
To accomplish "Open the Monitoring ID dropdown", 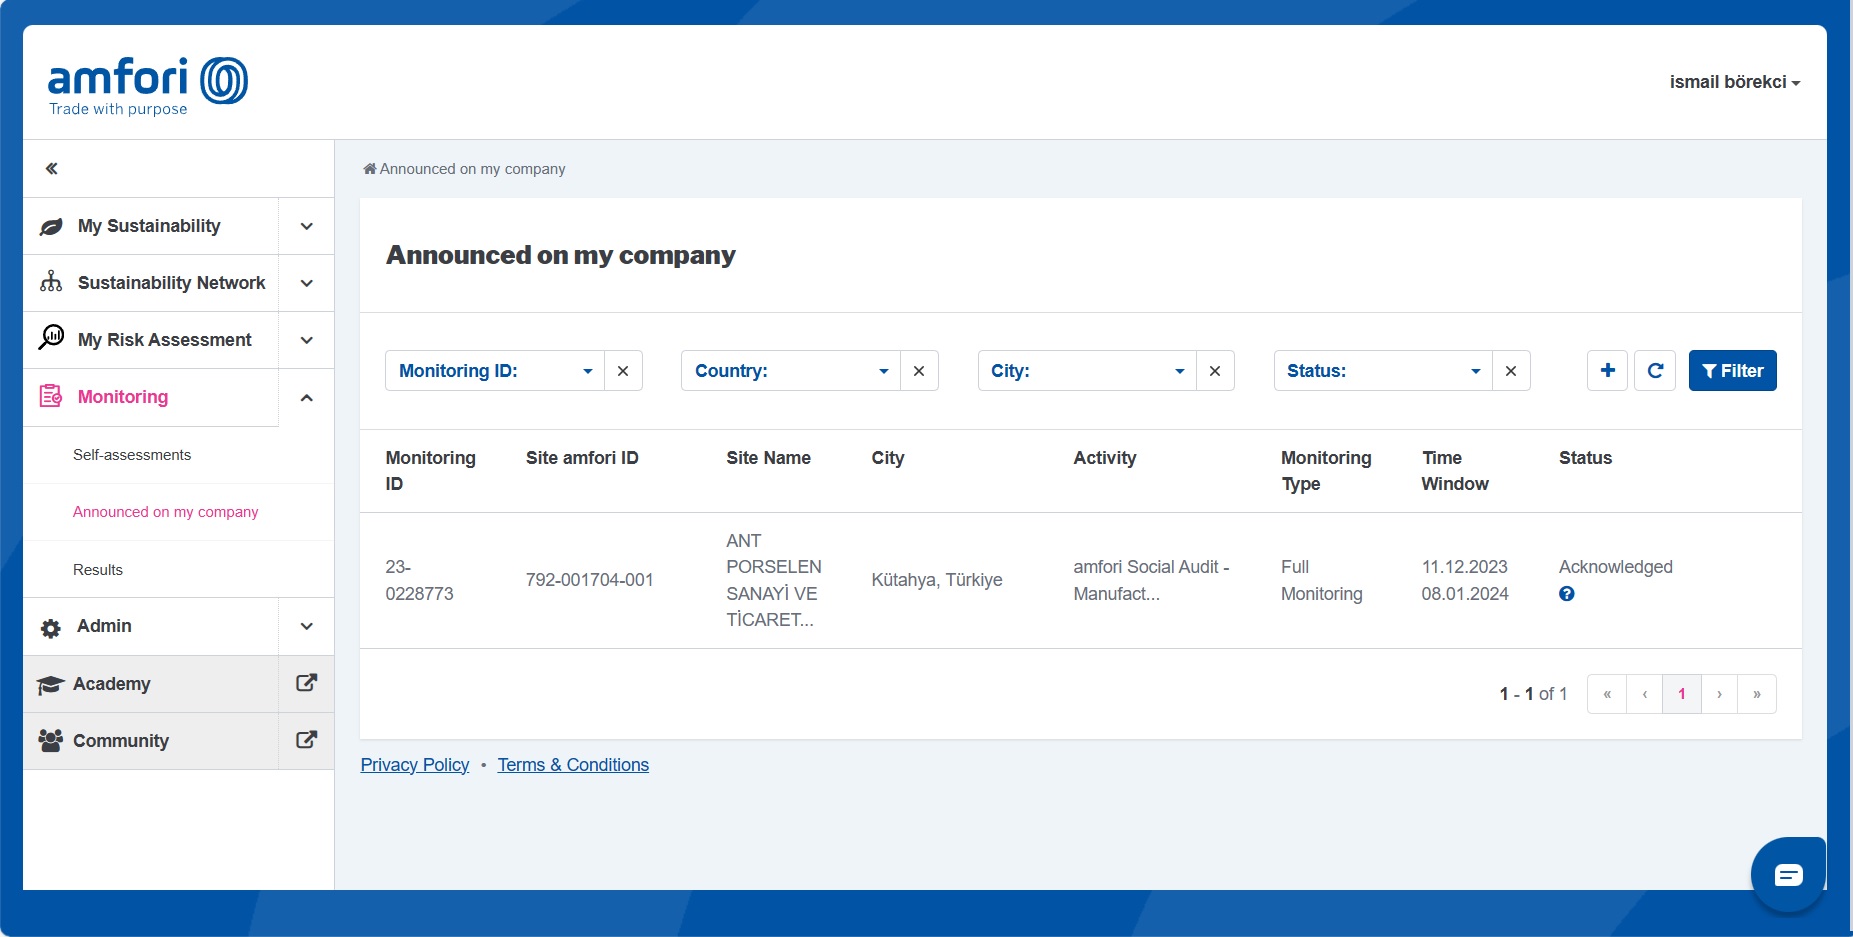I will [x=495, y=371].
